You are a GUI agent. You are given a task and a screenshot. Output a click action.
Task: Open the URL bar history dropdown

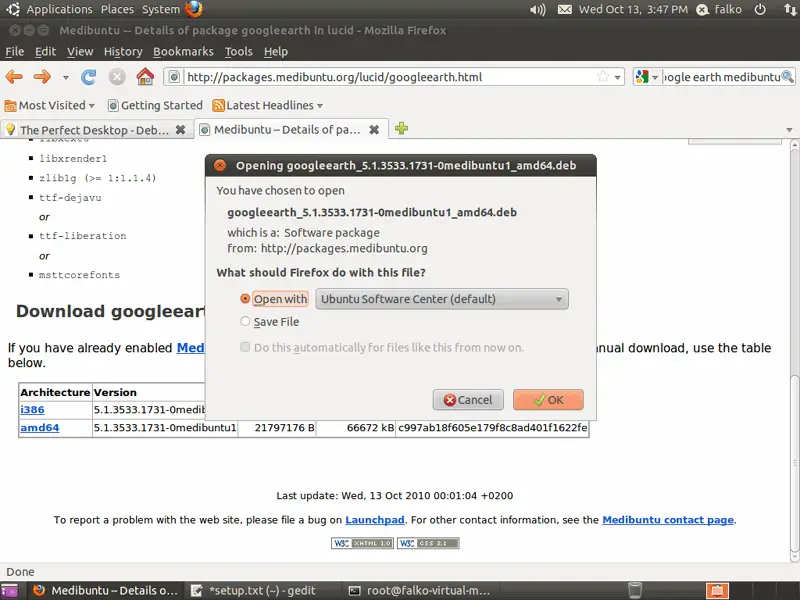617,78
